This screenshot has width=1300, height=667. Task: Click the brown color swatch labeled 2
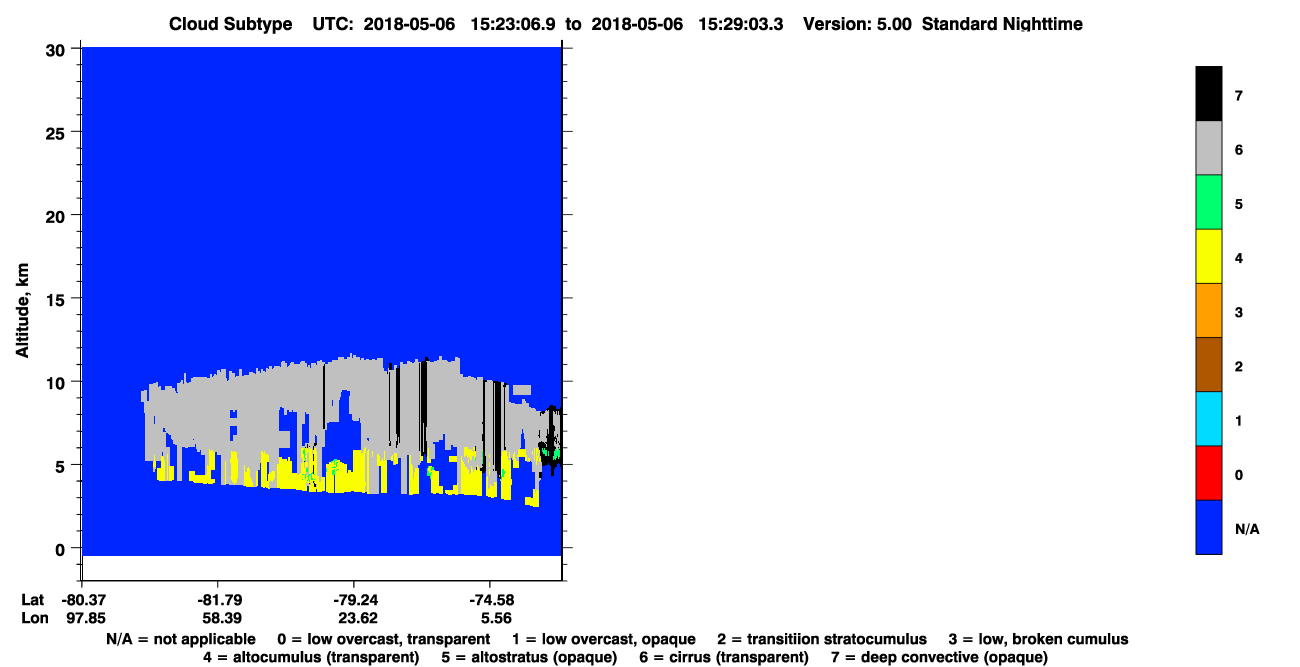click(1208, 364)
